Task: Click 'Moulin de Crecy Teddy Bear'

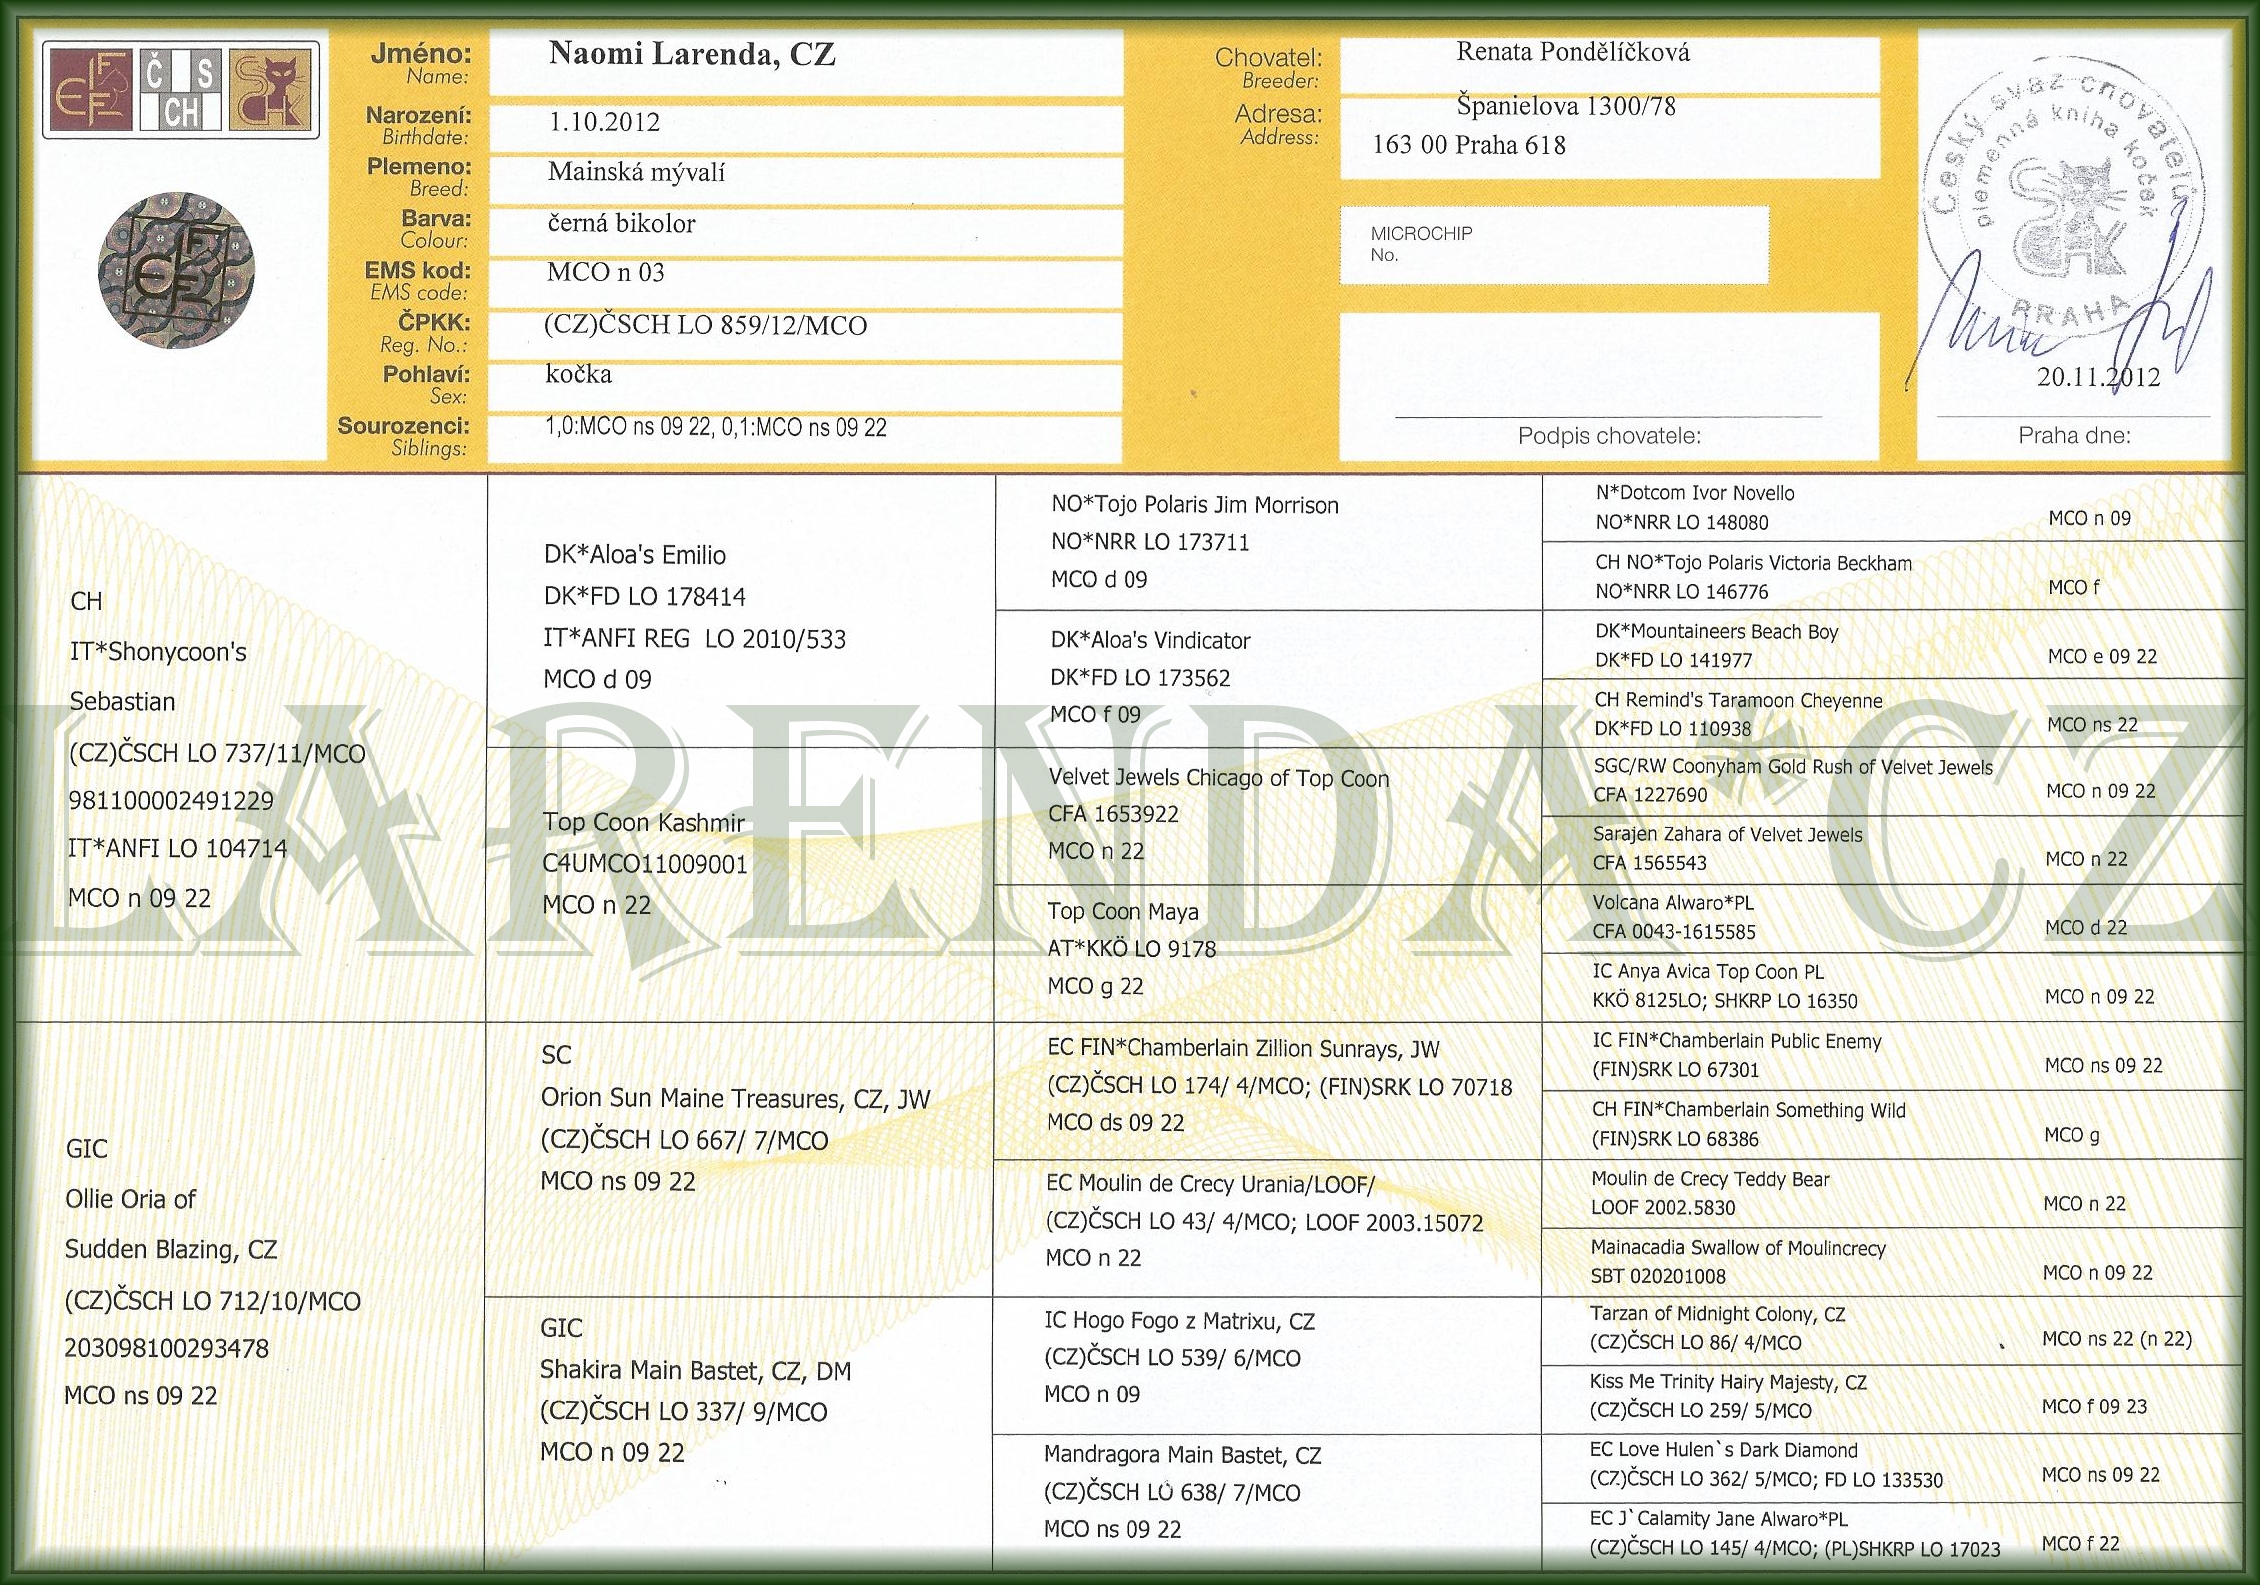Action: click(x=1711, y=1179)
